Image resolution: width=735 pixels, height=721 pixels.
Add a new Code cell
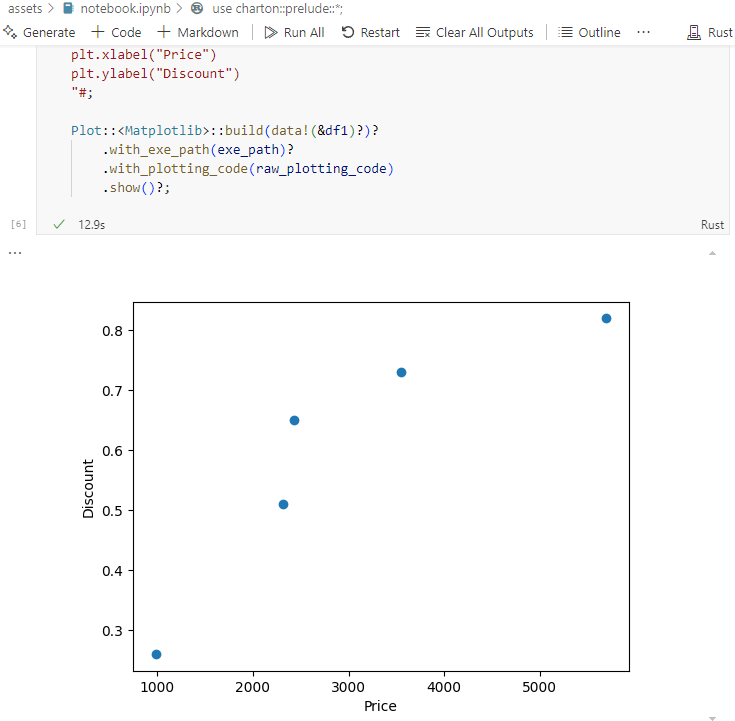point(117,32)
